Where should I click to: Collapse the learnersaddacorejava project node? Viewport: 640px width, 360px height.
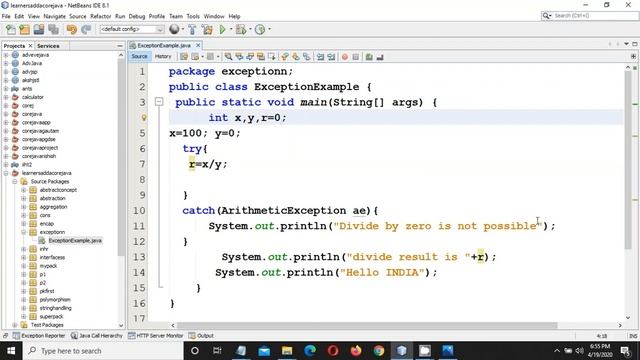coord(6,173)
